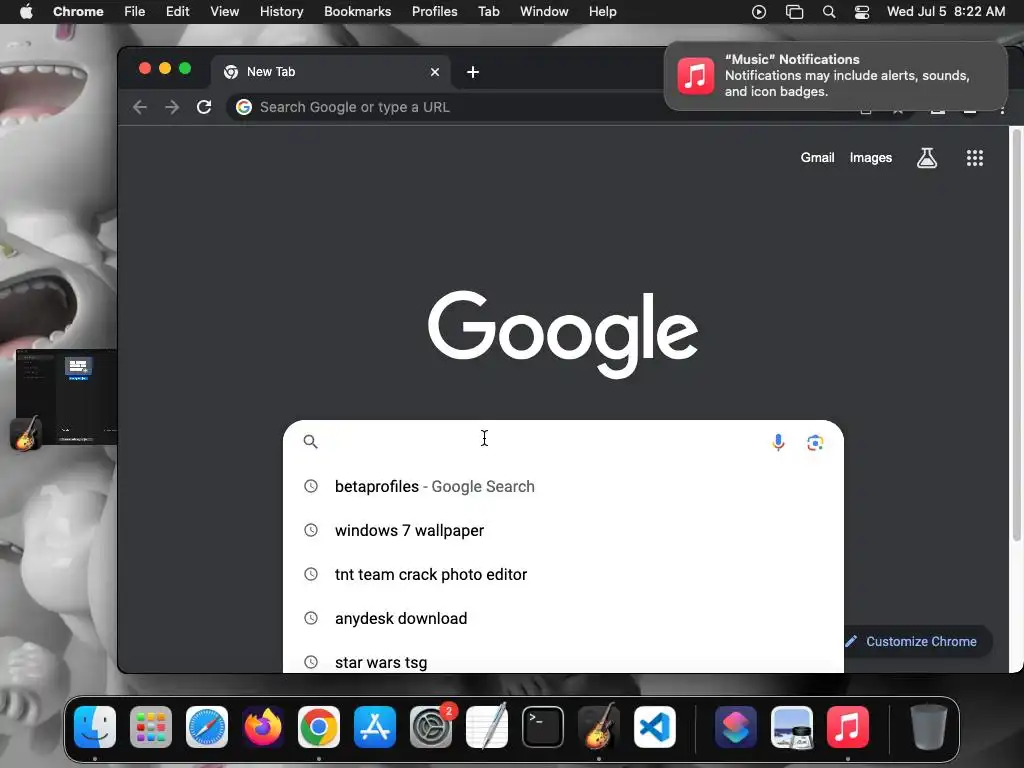Open the Trash in the Dock
1024x768 pixels.
pyautogui.click(x=929, y=727)
